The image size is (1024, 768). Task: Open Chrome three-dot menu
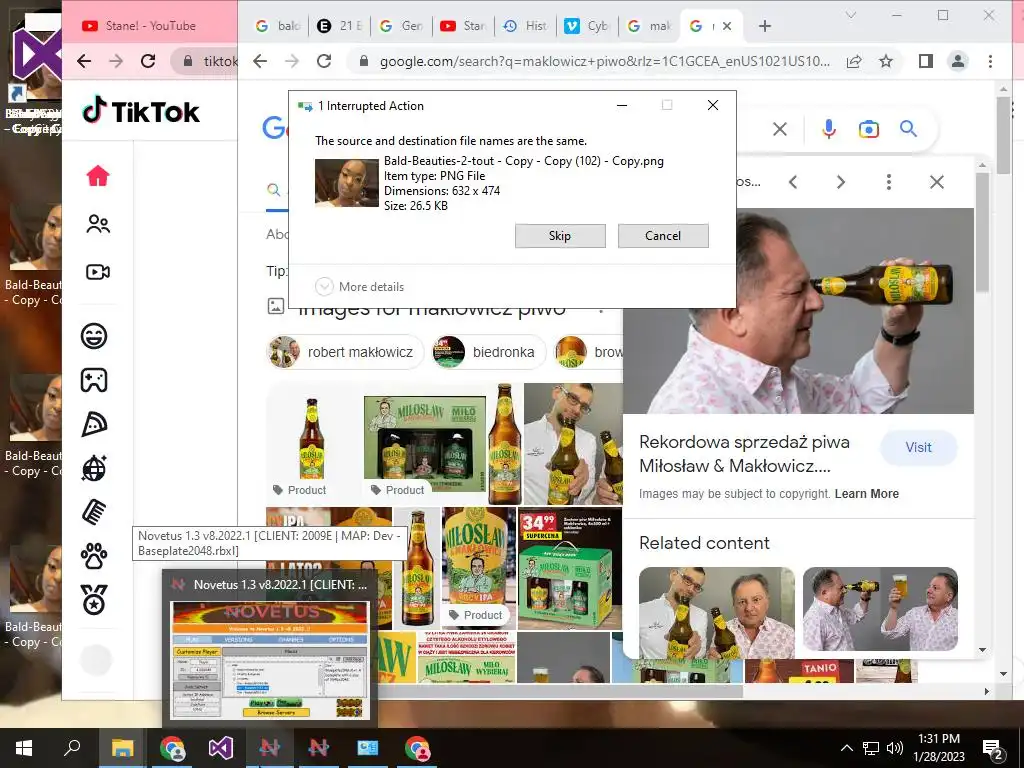pos(990,61)
